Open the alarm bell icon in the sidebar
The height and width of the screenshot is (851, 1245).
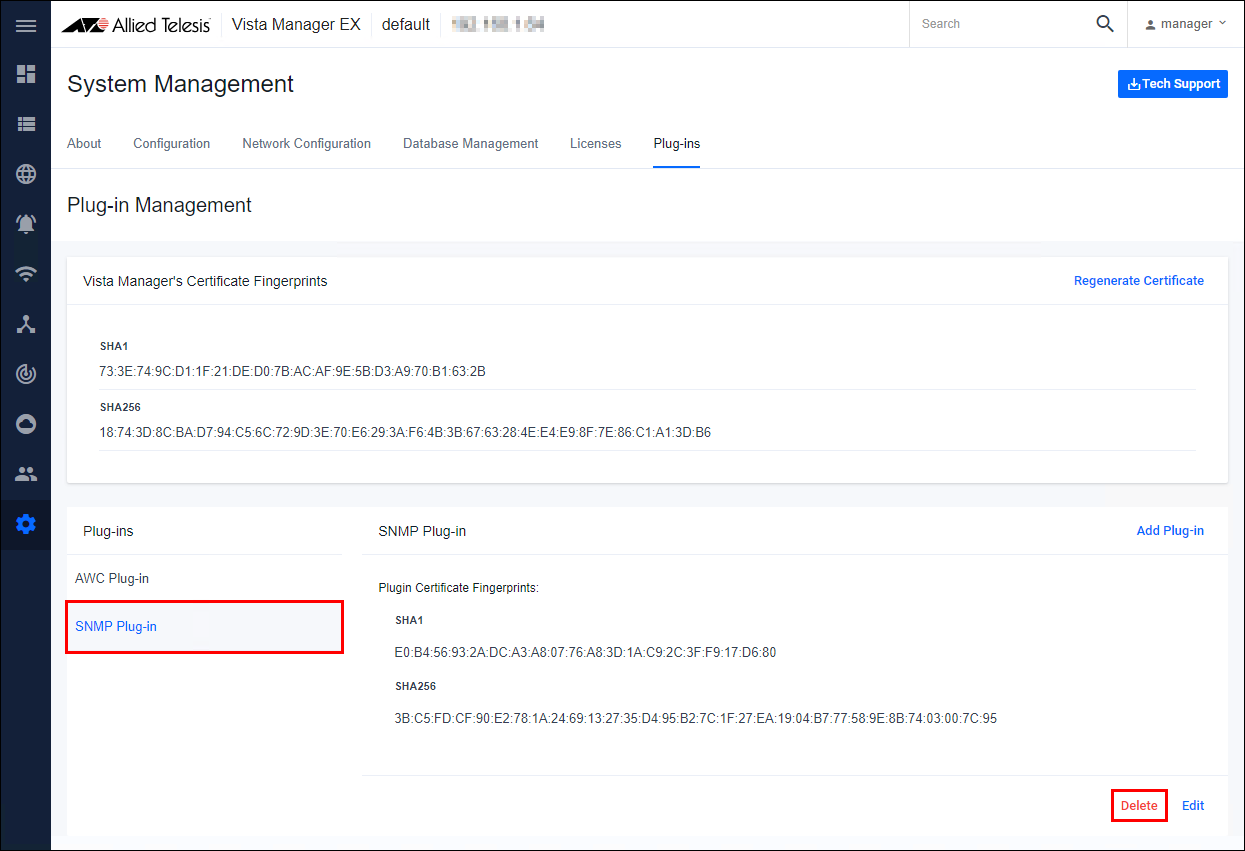pyautogui.click(x=26, y=224)
